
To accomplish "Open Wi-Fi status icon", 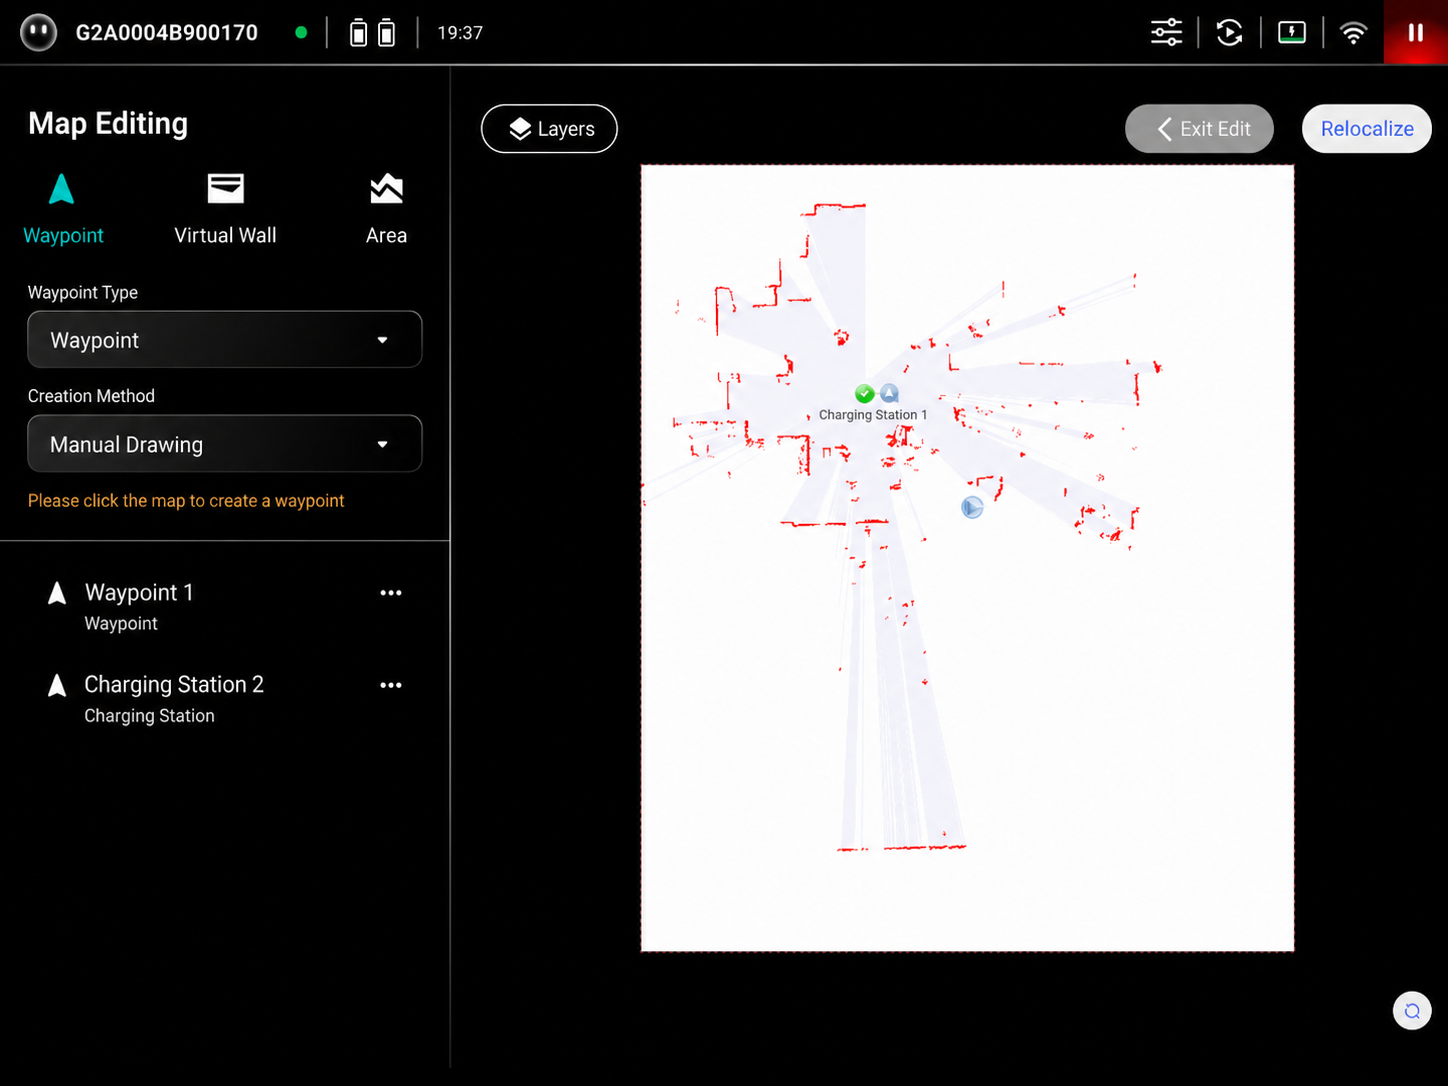I will click(1353, 33).
